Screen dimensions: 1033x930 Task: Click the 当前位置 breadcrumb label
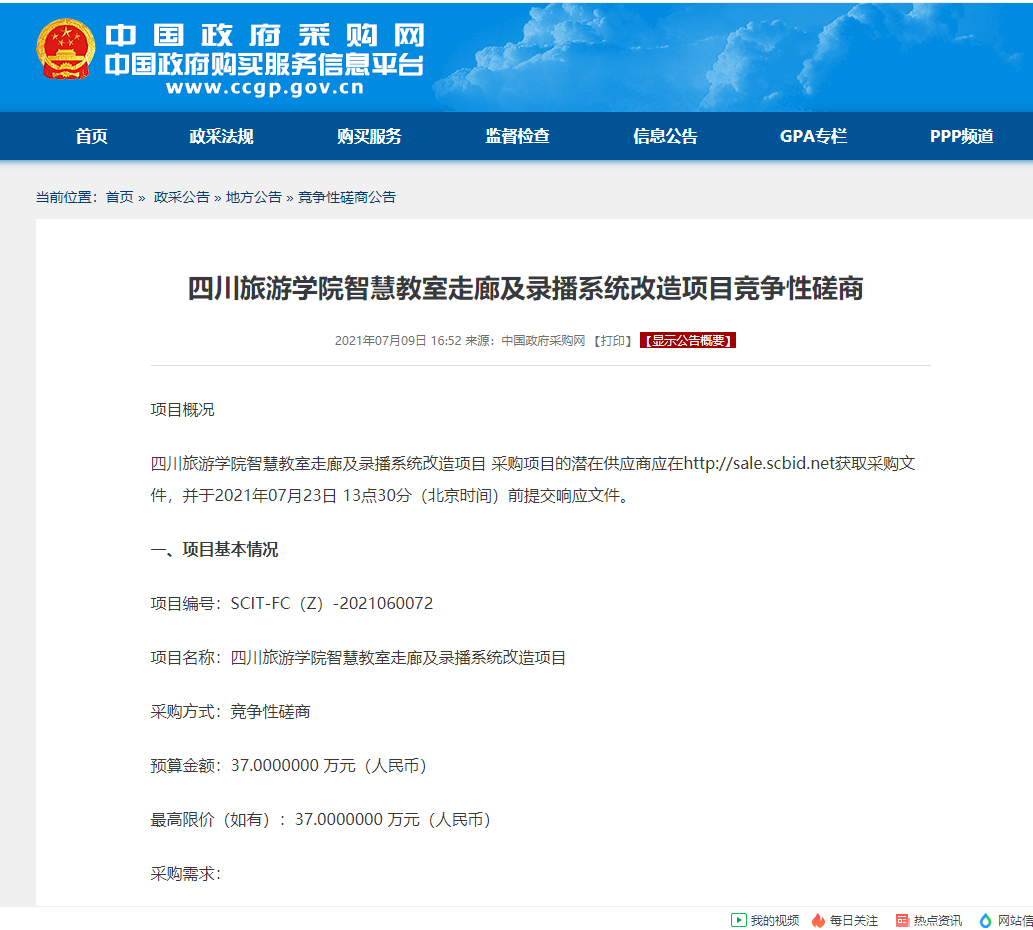66,197
